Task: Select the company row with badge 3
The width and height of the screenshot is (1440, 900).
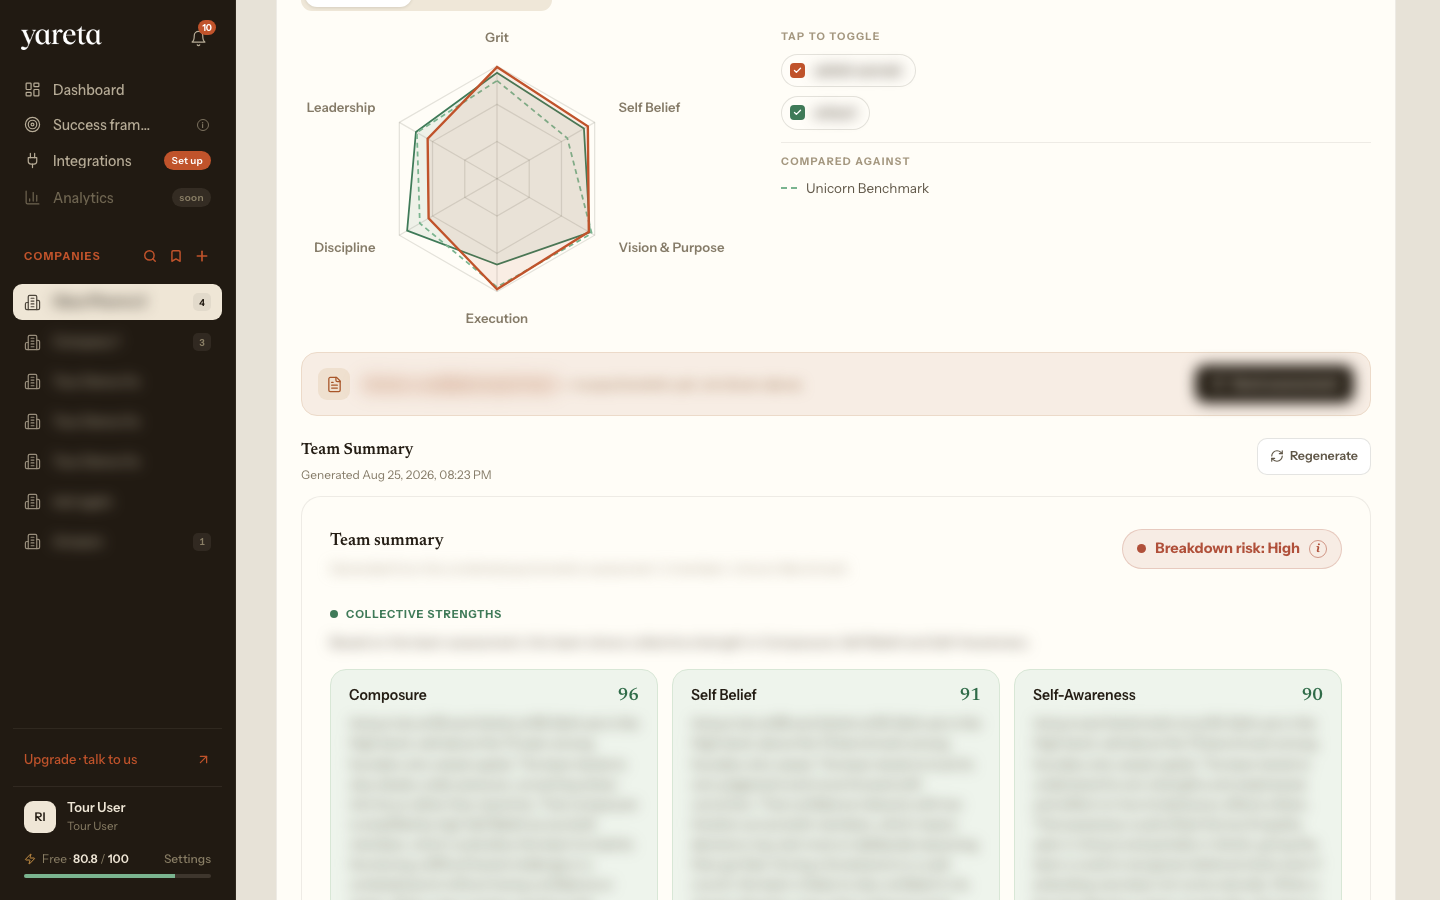Action: [x=117, y=342]
